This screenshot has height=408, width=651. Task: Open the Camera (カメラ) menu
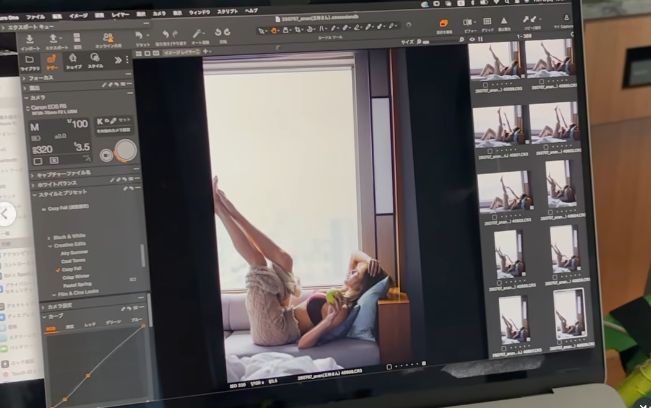pos(159,14)
